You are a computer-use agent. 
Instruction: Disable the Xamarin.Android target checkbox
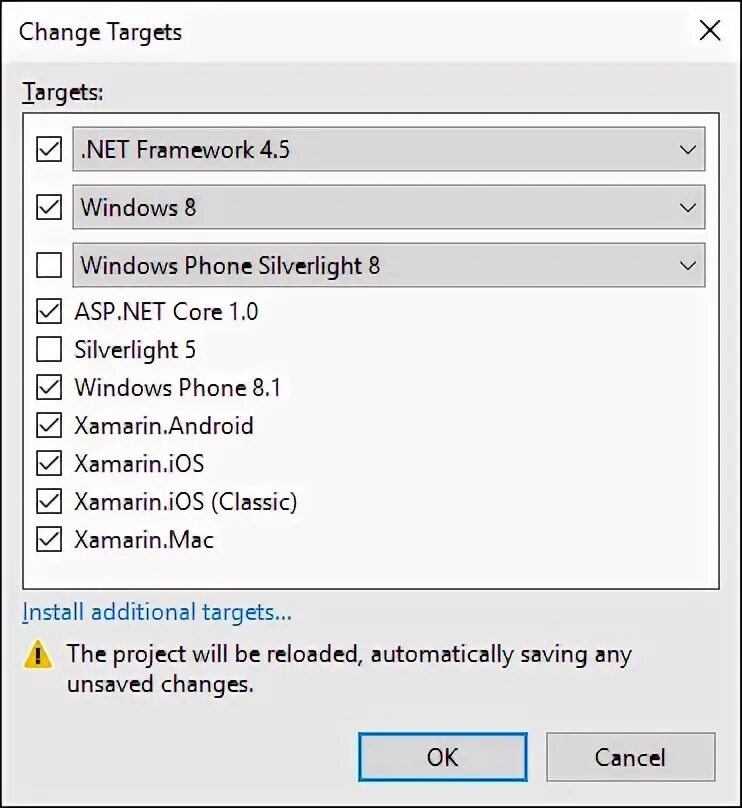point(48,426)
